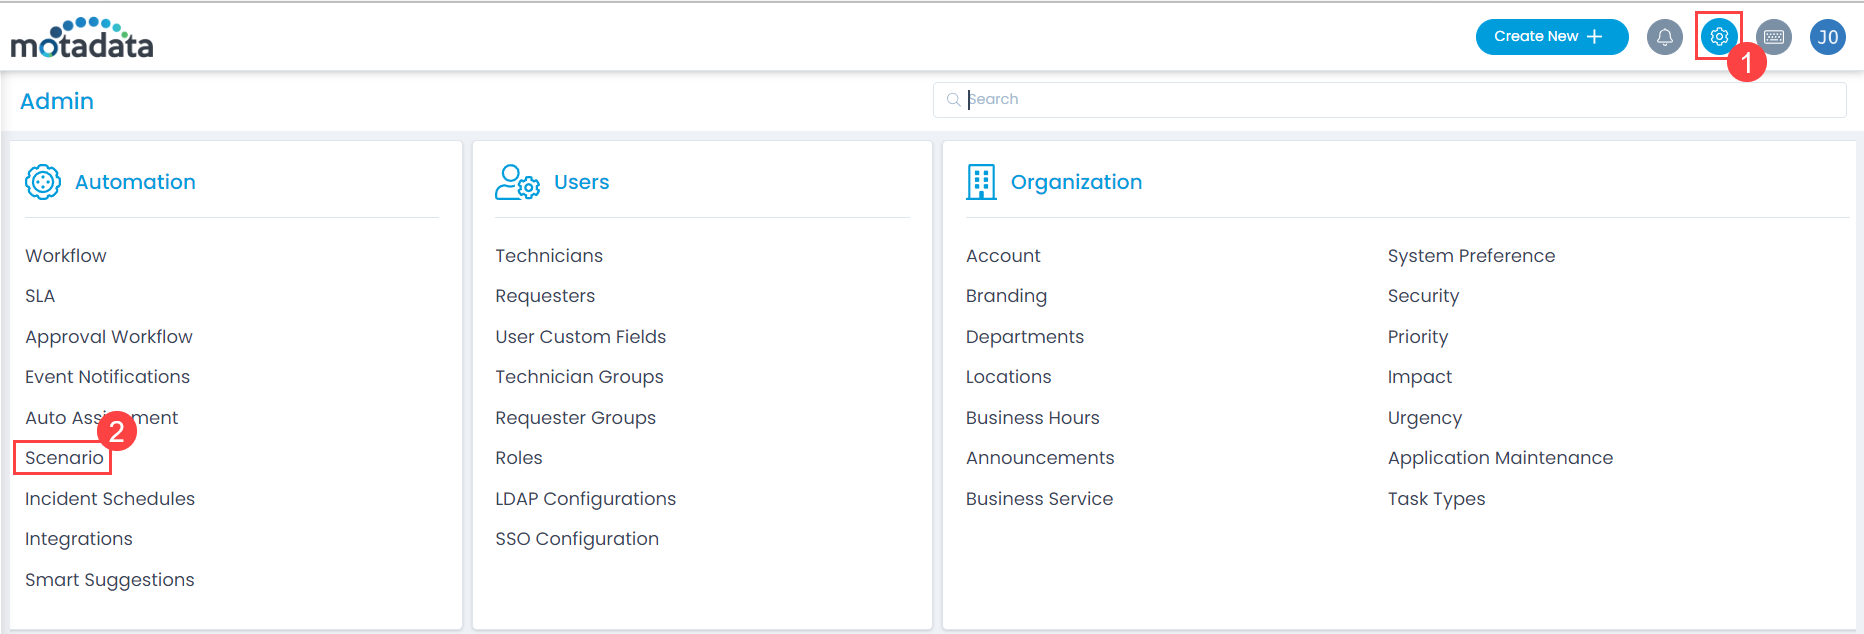Click the Automation section gear icon
The width and height of the screenshot is (1864, 634).
coord(43,182)
